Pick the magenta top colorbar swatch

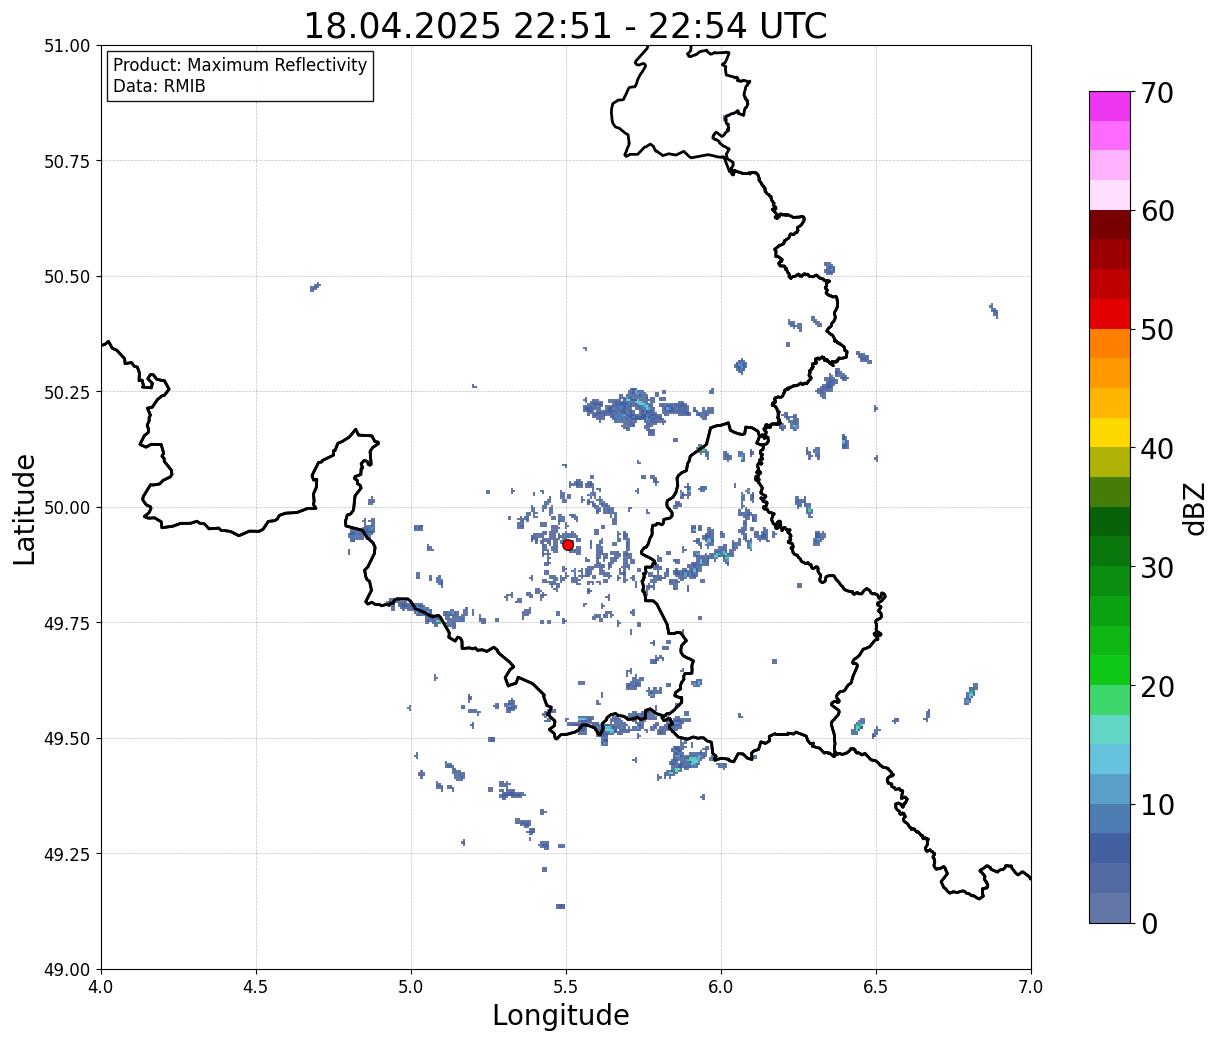tap(1110, 107)
